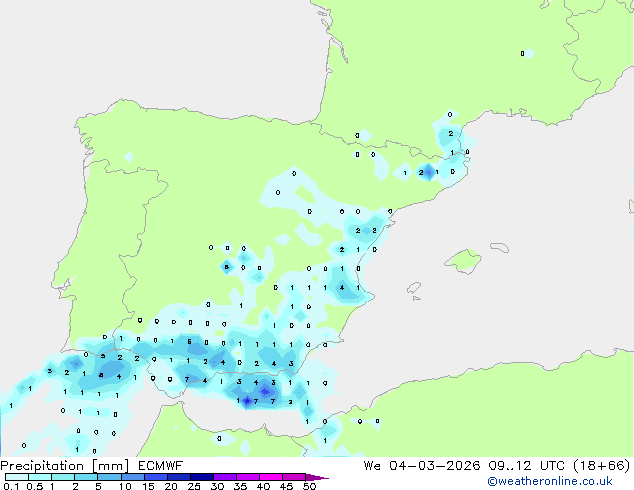Select the magenta swatch between 40 and 45
The width and height of the screenshot is (634, 490).
tap(271, 477)
